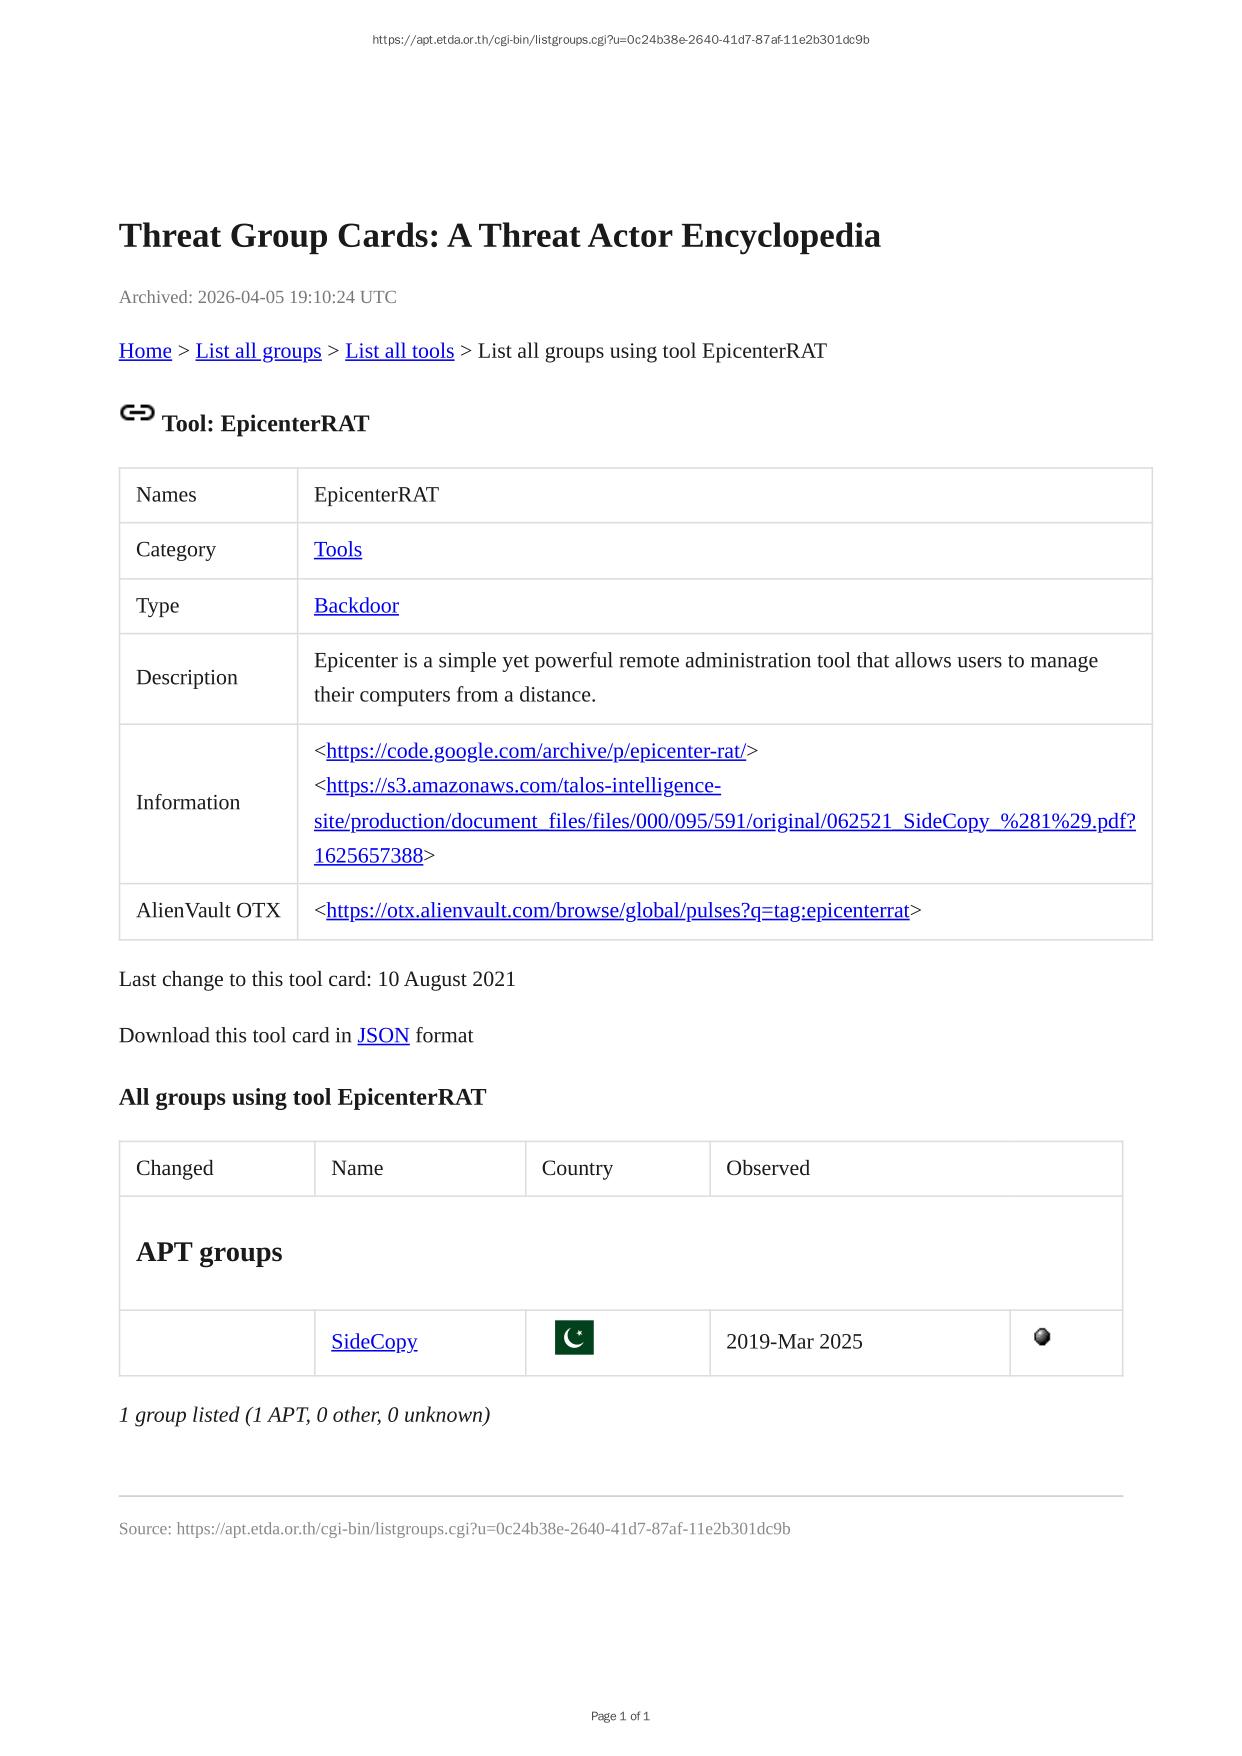Open the Google Code epicenter-rat archive link
Screen dimensions: 1242x1756
[536, 751]
